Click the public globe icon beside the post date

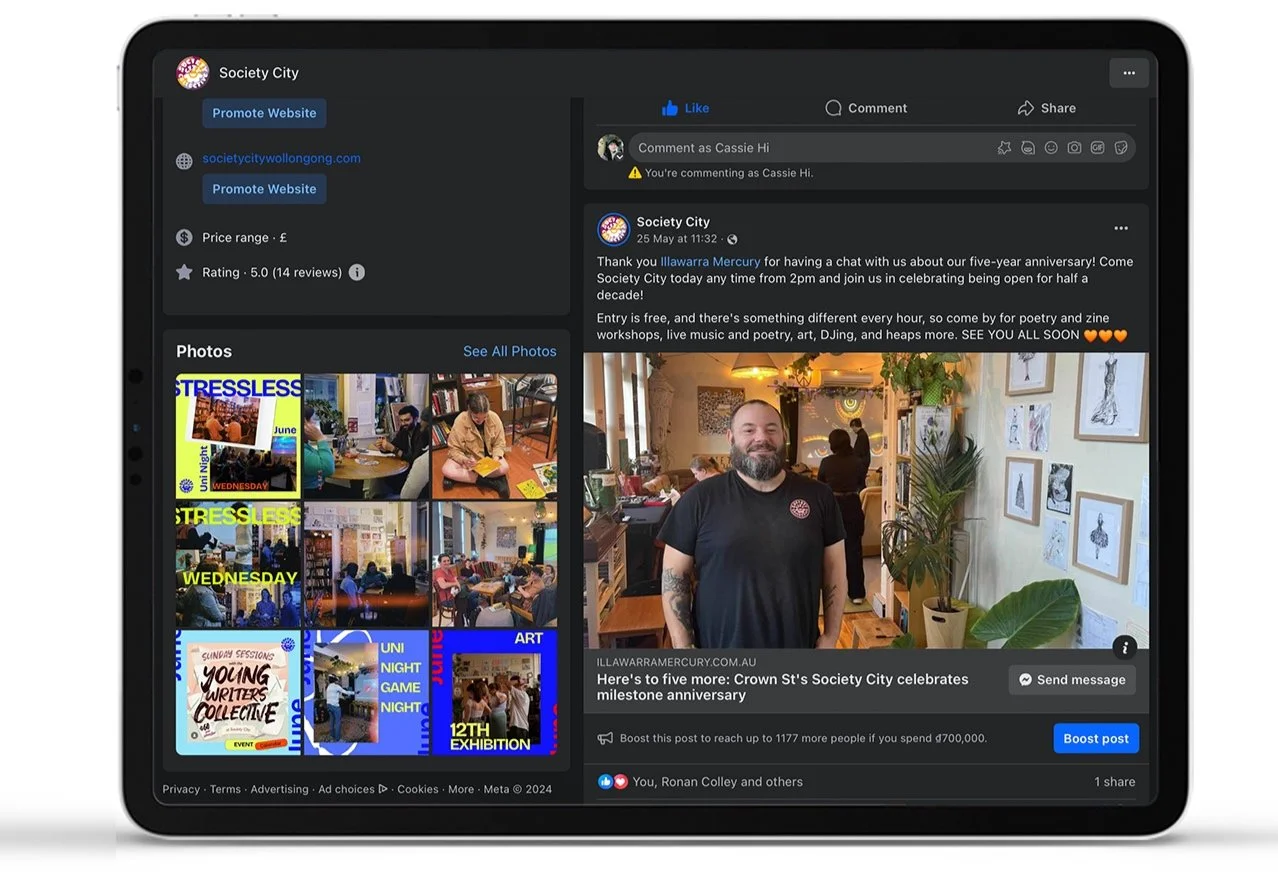pyautogui.click(x=732, y=240)
